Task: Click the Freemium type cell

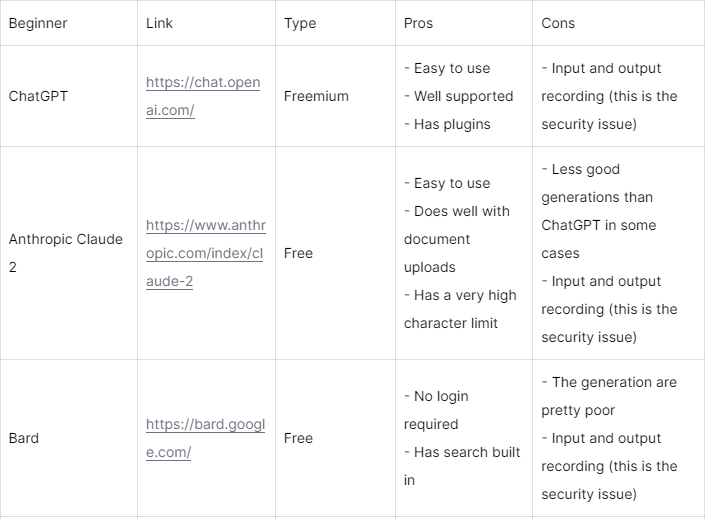Action: pos(316,96)
